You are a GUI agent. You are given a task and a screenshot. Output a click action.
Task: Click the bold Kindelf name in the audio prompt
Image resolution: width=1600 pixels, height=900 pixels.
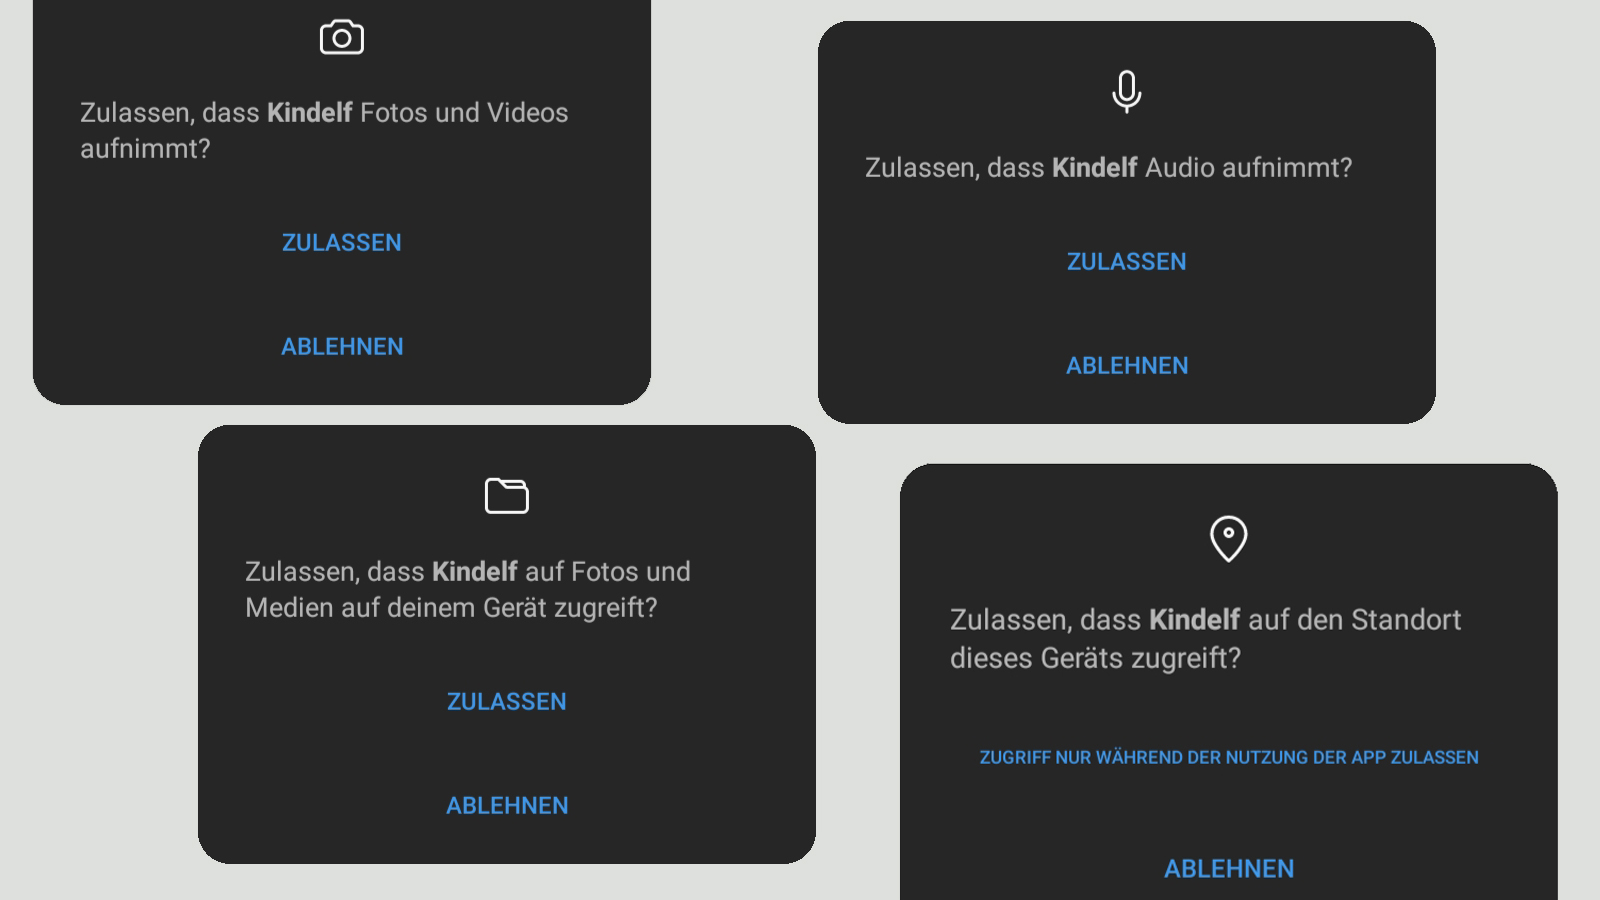[x=1095, y=168]
